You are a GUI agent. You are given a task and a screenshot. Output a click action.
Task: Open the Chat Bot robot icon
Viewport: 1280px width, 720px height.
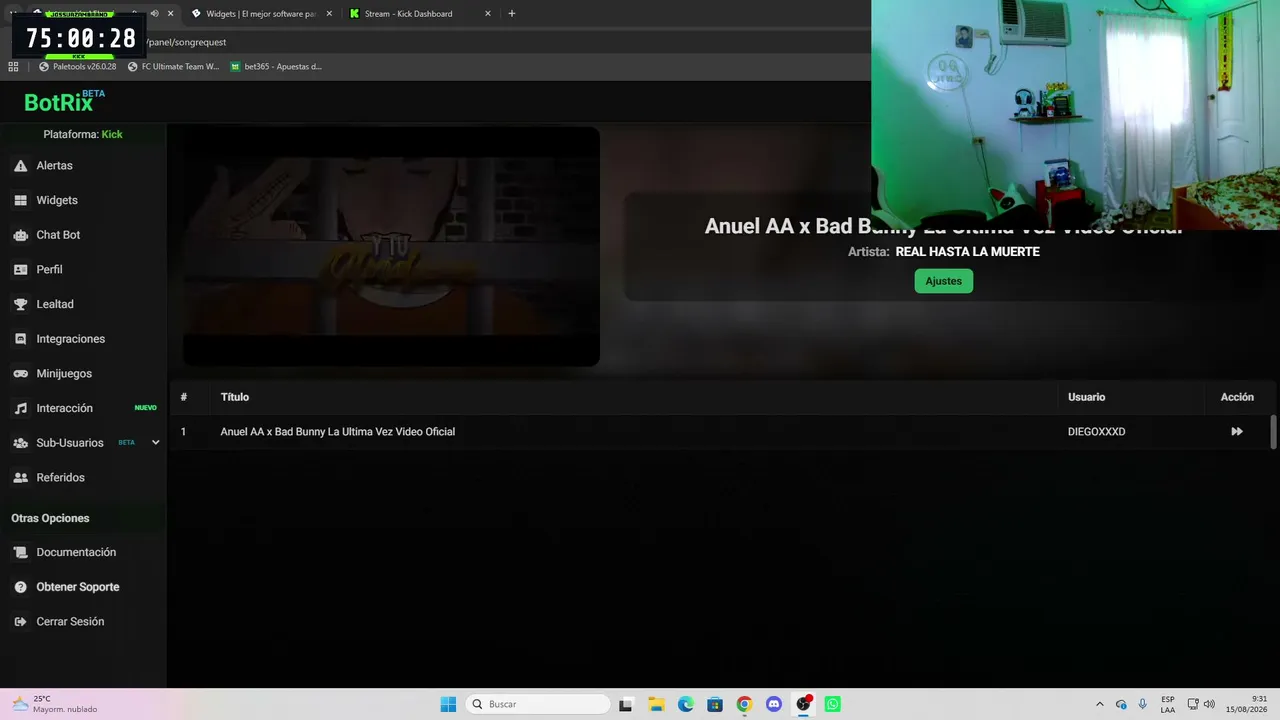20,235
